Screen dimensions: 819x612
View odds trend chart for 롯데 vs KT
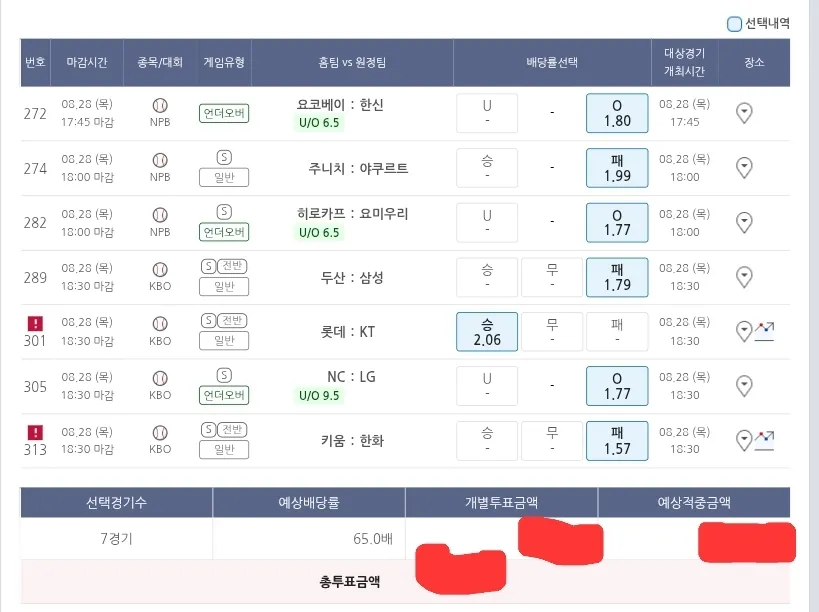766,331
